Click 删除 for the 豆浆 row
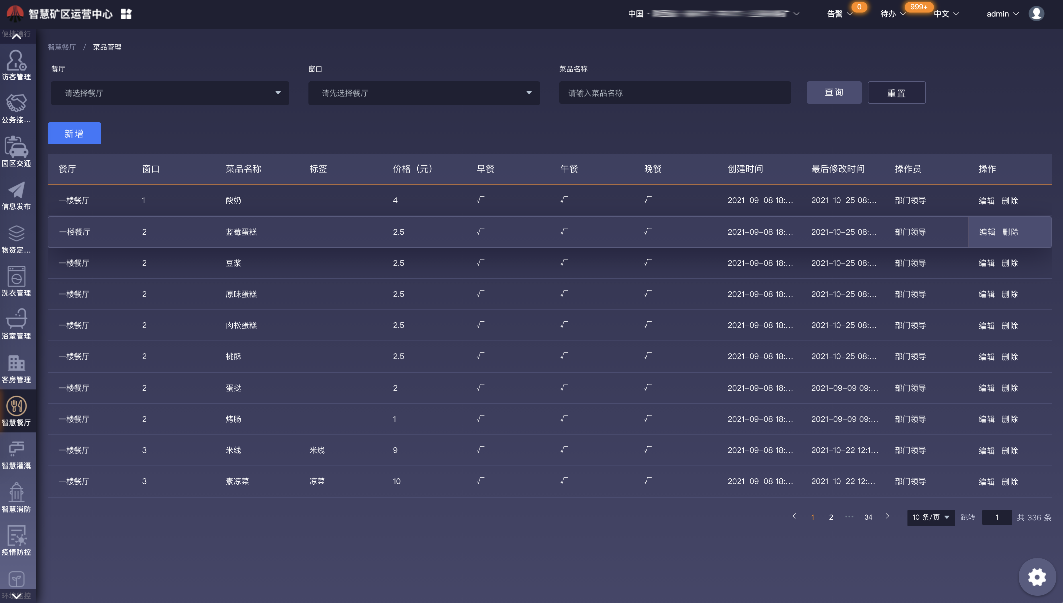Image resolution: width=1063 pixels, height=603 pixels. [1009, 263]
